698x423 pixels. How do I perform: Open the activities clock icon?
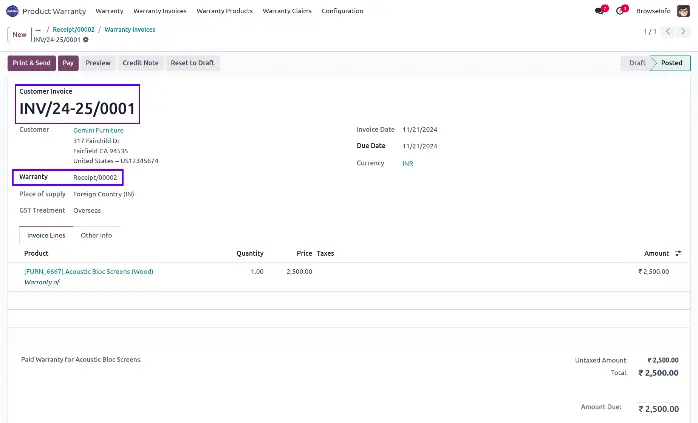click(621, 10)
